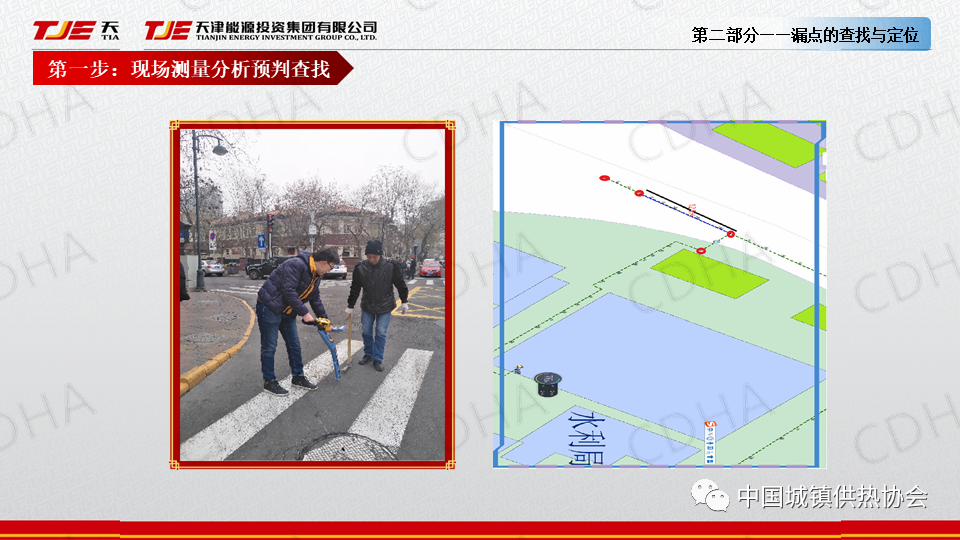
Task: Click the red marker at black line's right end
Action: [x=731, y=234]
